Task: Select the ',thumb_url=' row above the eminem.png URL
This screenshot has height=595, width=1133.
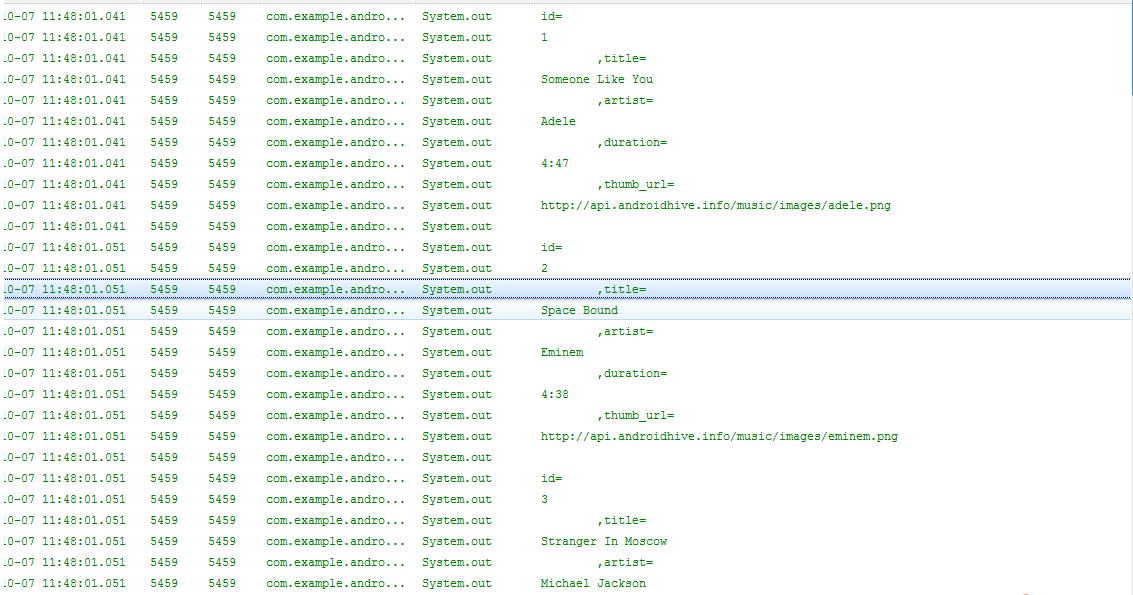Action: tap(566, 415)
